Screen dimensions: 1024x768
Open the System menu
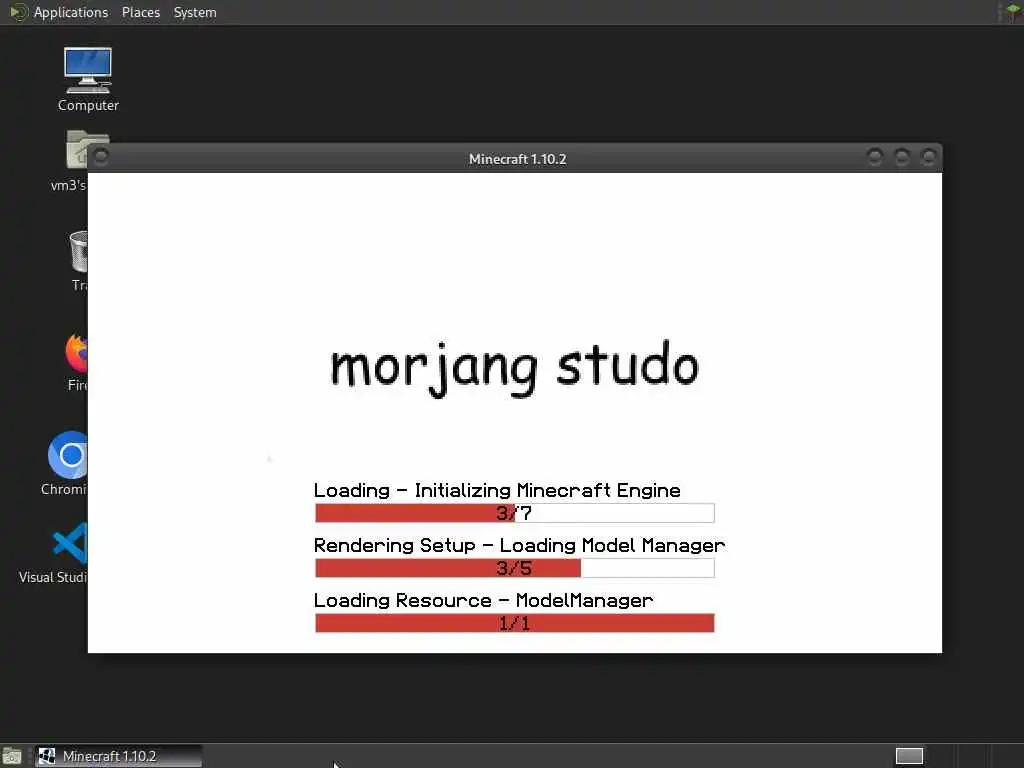[x=195, y=12]
